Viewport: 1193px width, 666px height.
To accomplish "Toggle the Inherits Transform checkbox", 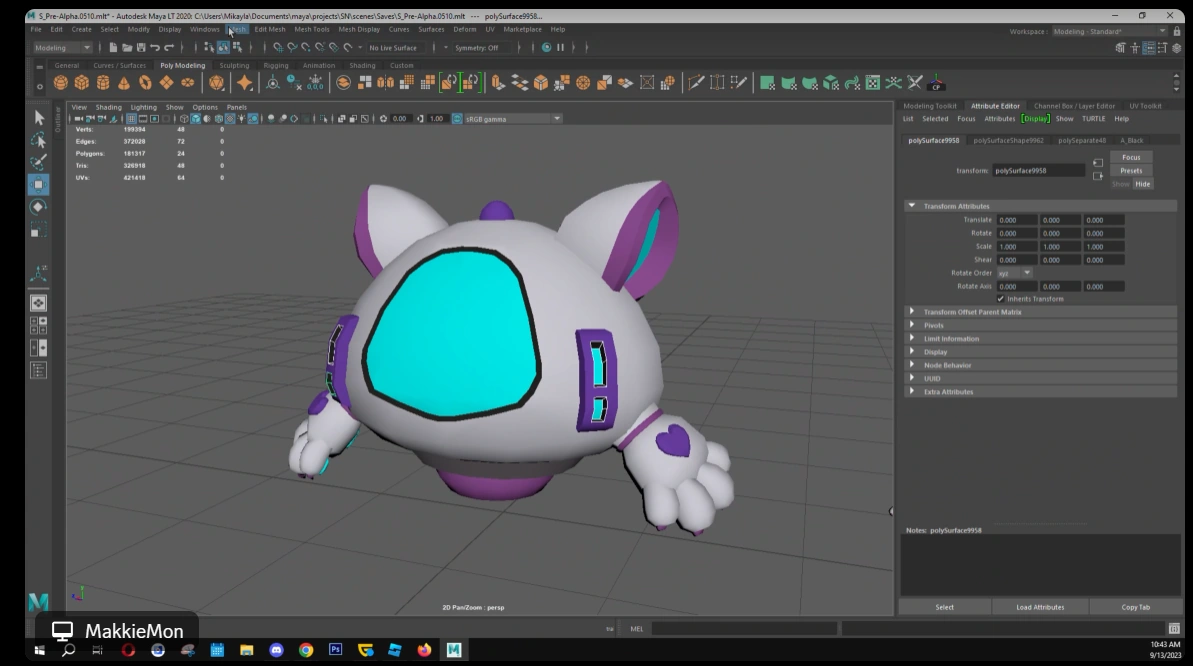I will (1001, 299).
